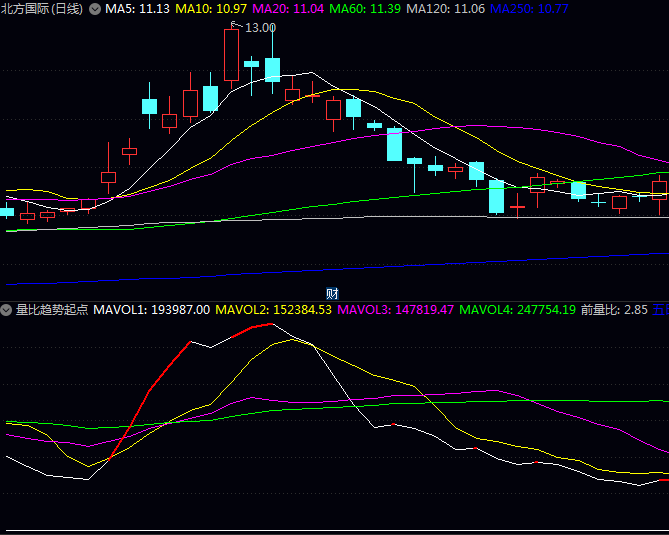
Task: Click the 13.00 high price marker
Action: (x=260, y=28)
